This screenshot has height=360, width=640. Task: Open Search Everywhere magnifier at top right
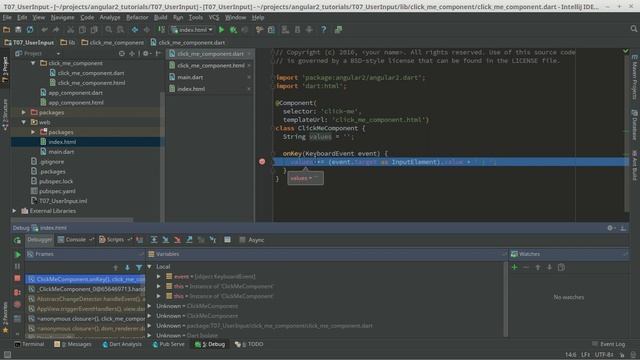click(x=633, y=29)
